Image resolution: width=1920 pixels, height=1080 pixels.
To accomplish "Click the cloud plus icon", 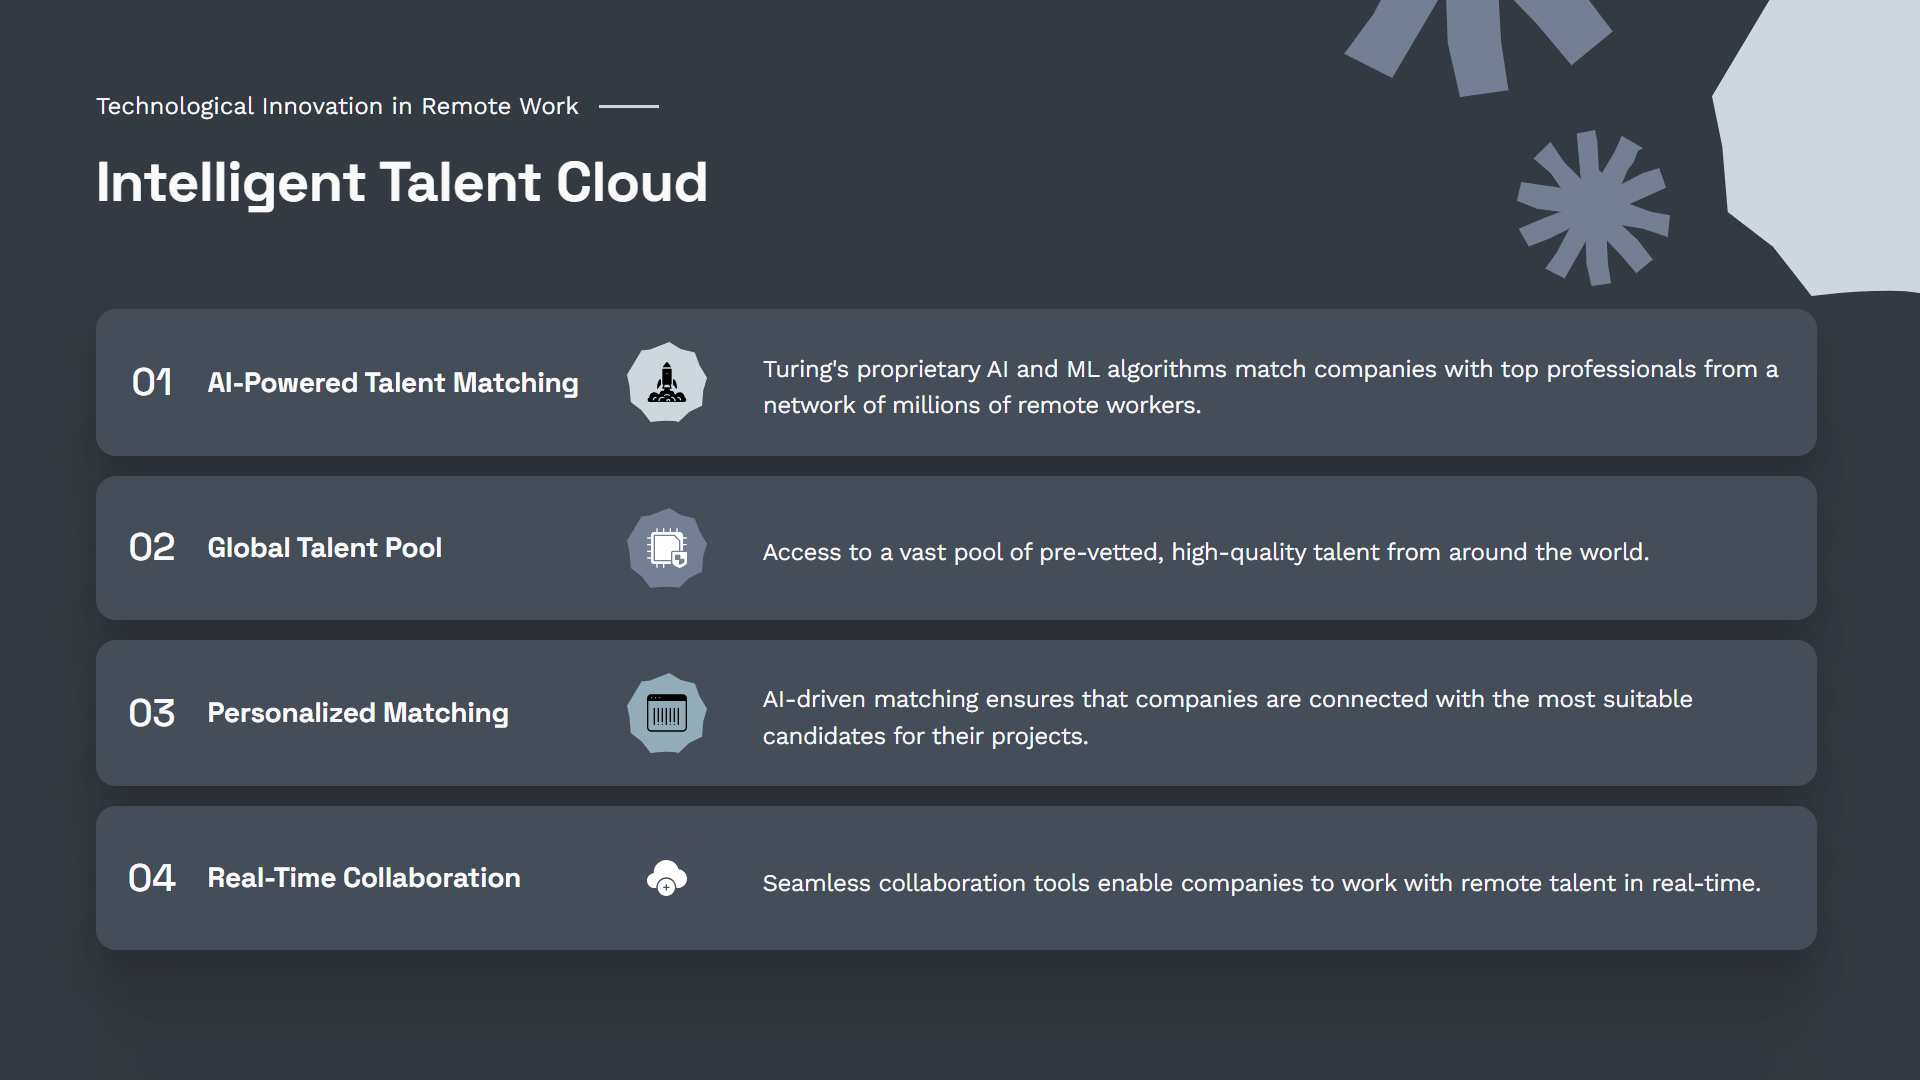I will [667, 878].
